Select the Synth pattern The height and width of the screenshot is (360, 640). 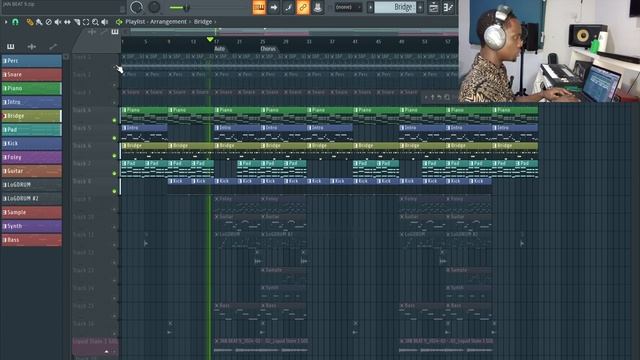coord(31,226)
